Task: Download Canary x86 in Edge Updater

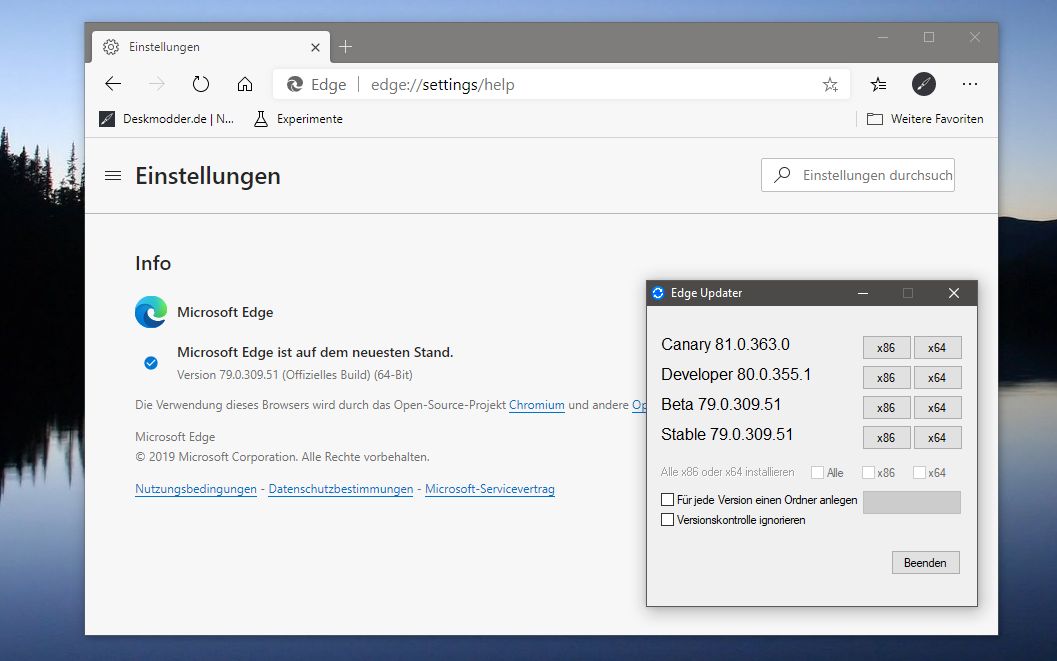Action: (x=886, y=348)
